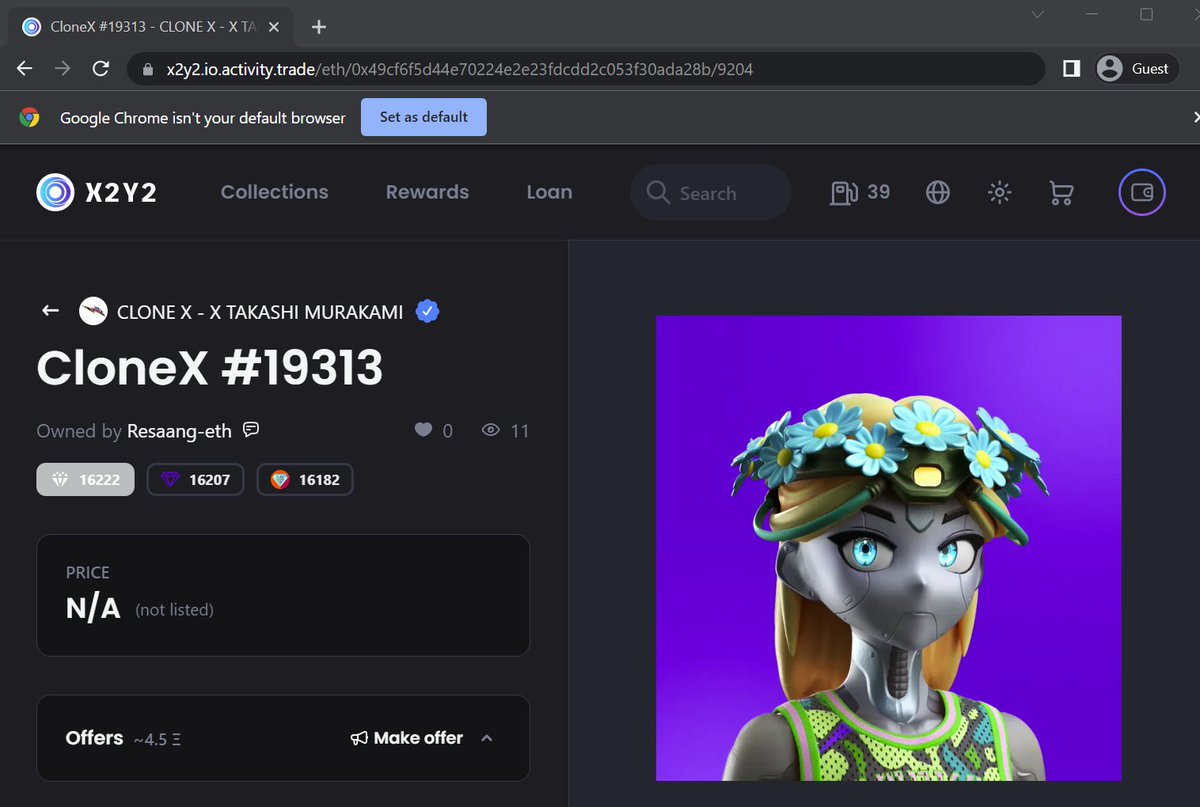Click Set as default button
Screen dimensions: 1200x807
[424, 117]
